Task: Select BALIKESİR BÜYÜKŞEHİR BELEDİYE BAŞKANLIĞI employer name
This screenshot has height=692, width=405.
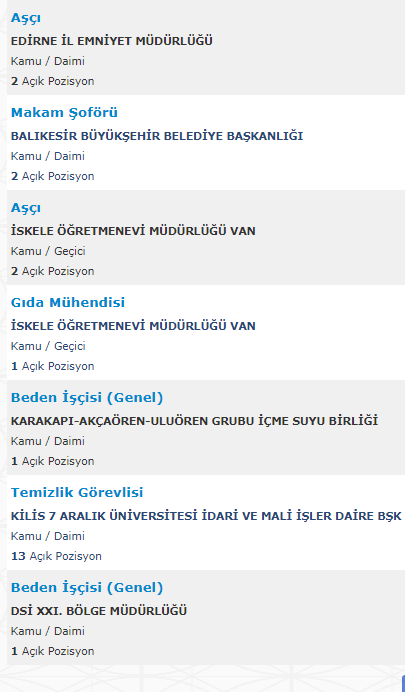Action: click(157, 136)
